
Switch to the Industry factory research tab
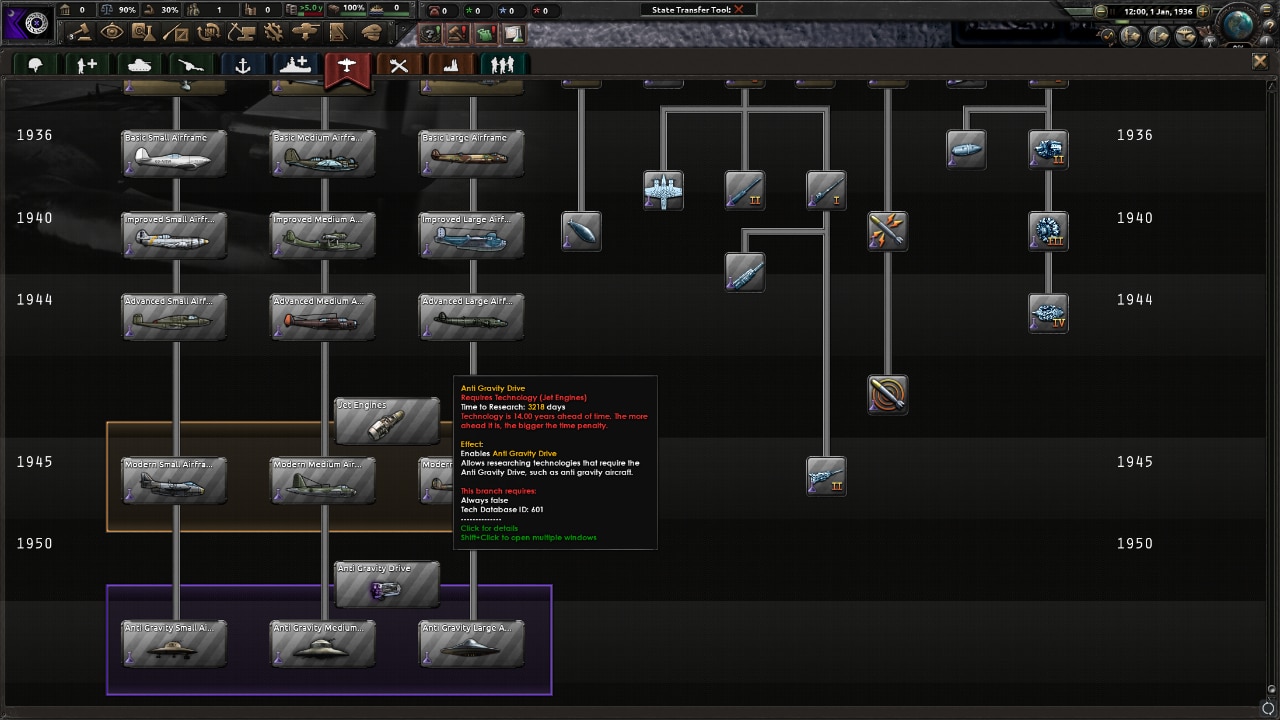[451, 65]
